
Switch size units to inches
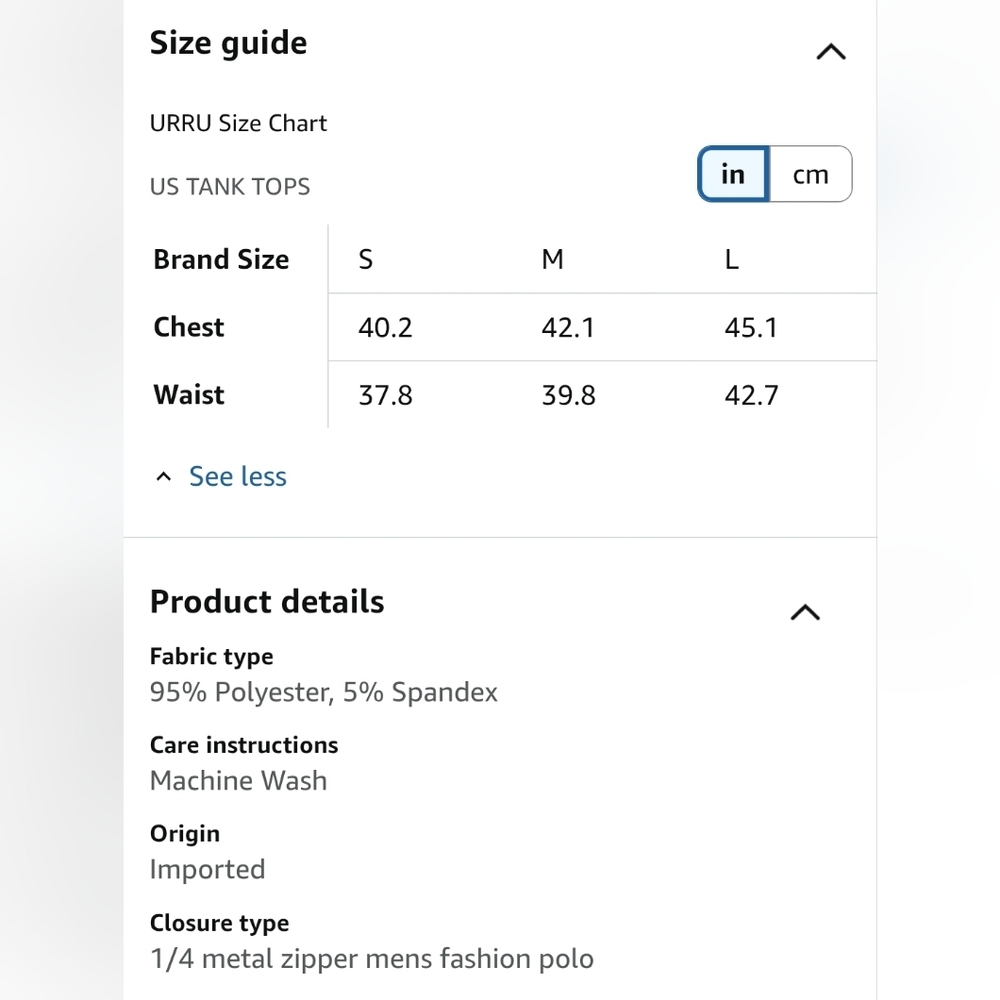(733, 174)
